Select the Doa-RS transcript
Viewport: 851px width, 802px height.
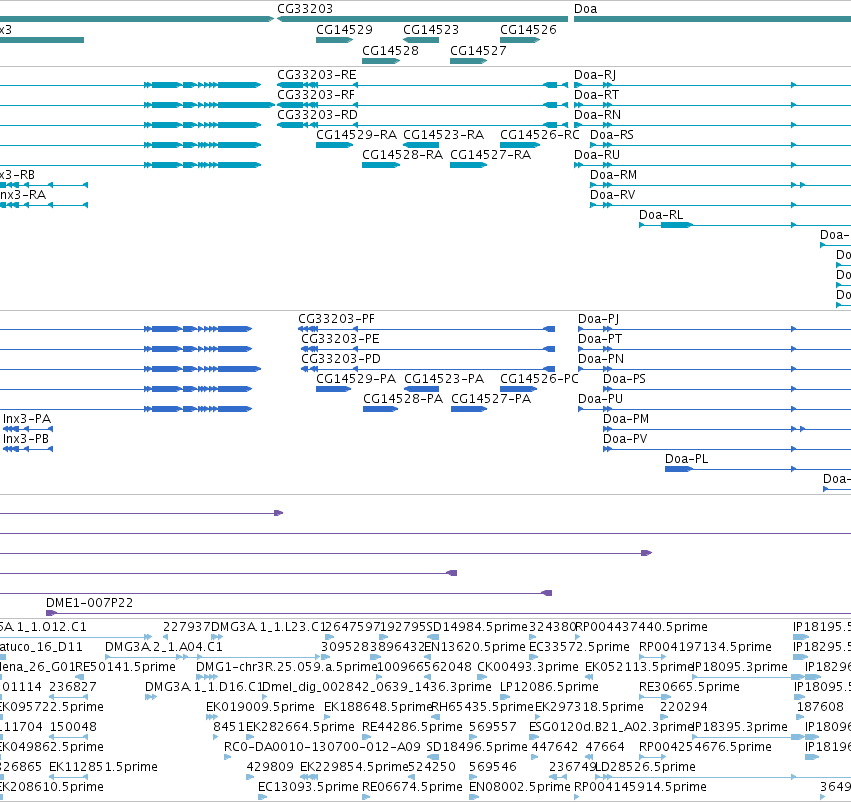720,145
